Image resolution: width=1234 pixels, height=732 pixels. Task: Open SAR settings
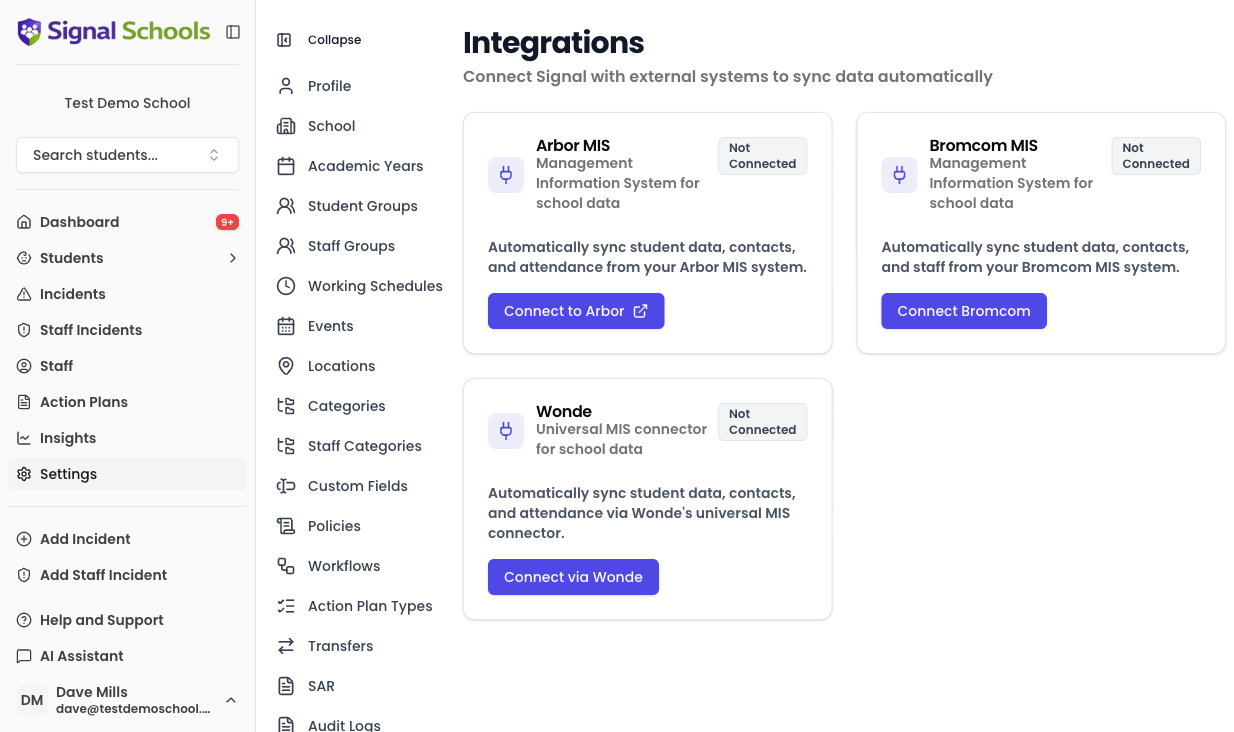(x=321, y=686)
